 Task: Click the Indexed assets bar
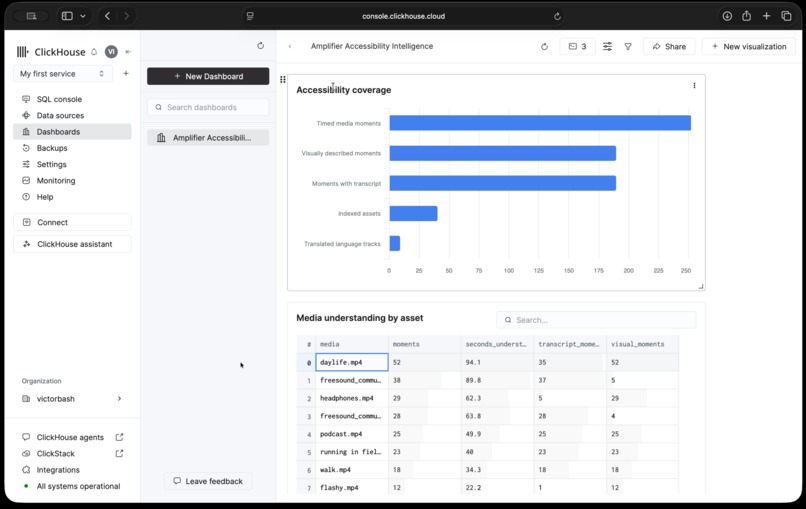[413, 213]
